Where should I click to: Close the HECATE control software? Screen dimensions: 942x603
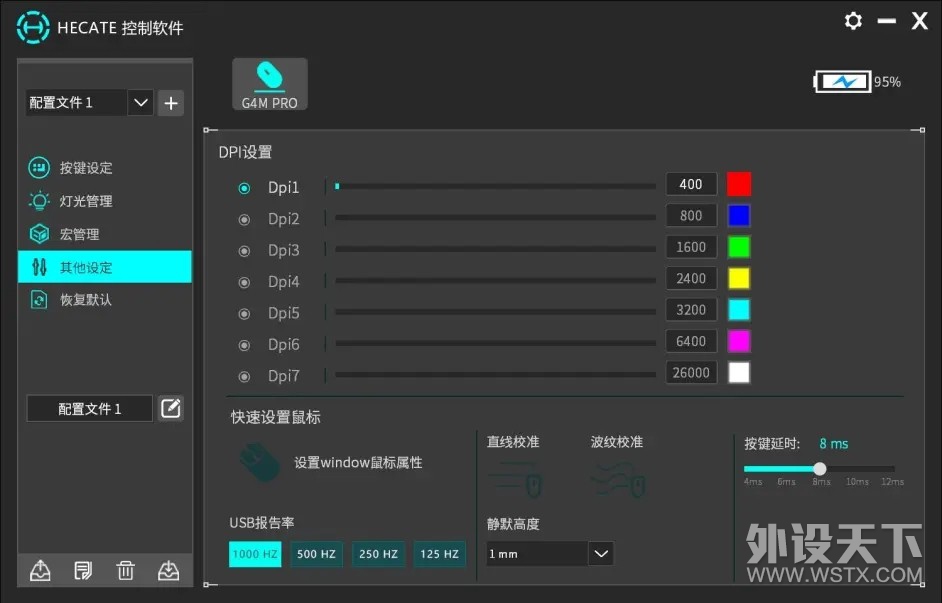pyautogui.click(x=919, y=21)
